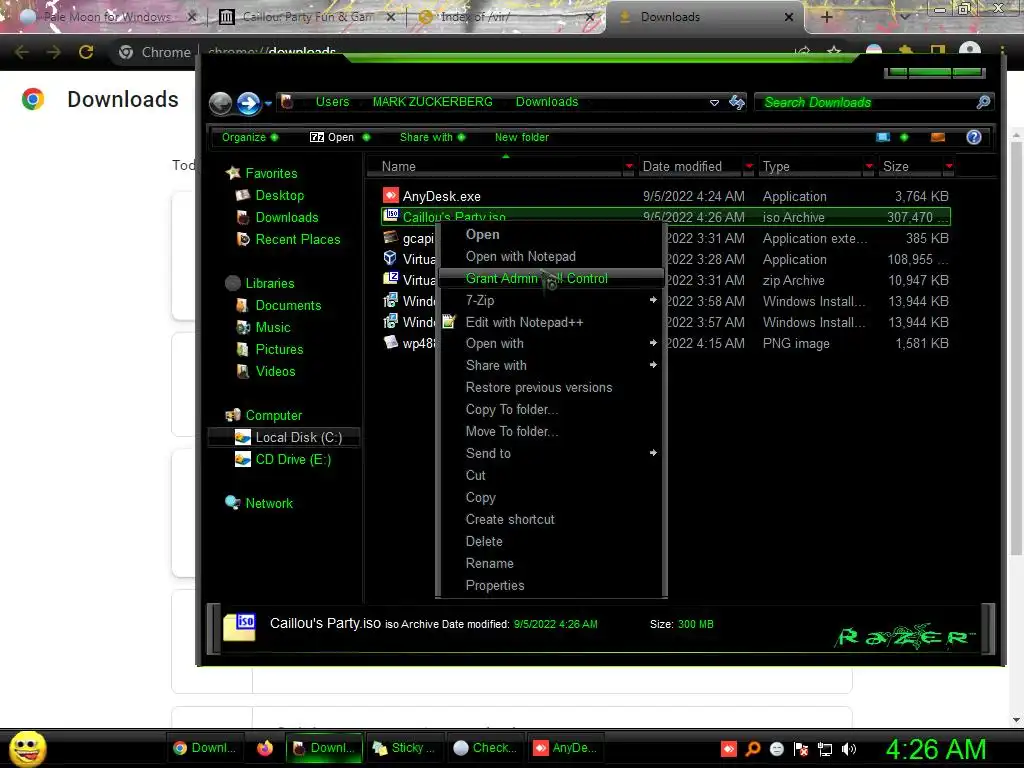1024x768 pixels.
Task: Switch to the Caillou Party Fun & Games tab
Action: pos(307,17)
